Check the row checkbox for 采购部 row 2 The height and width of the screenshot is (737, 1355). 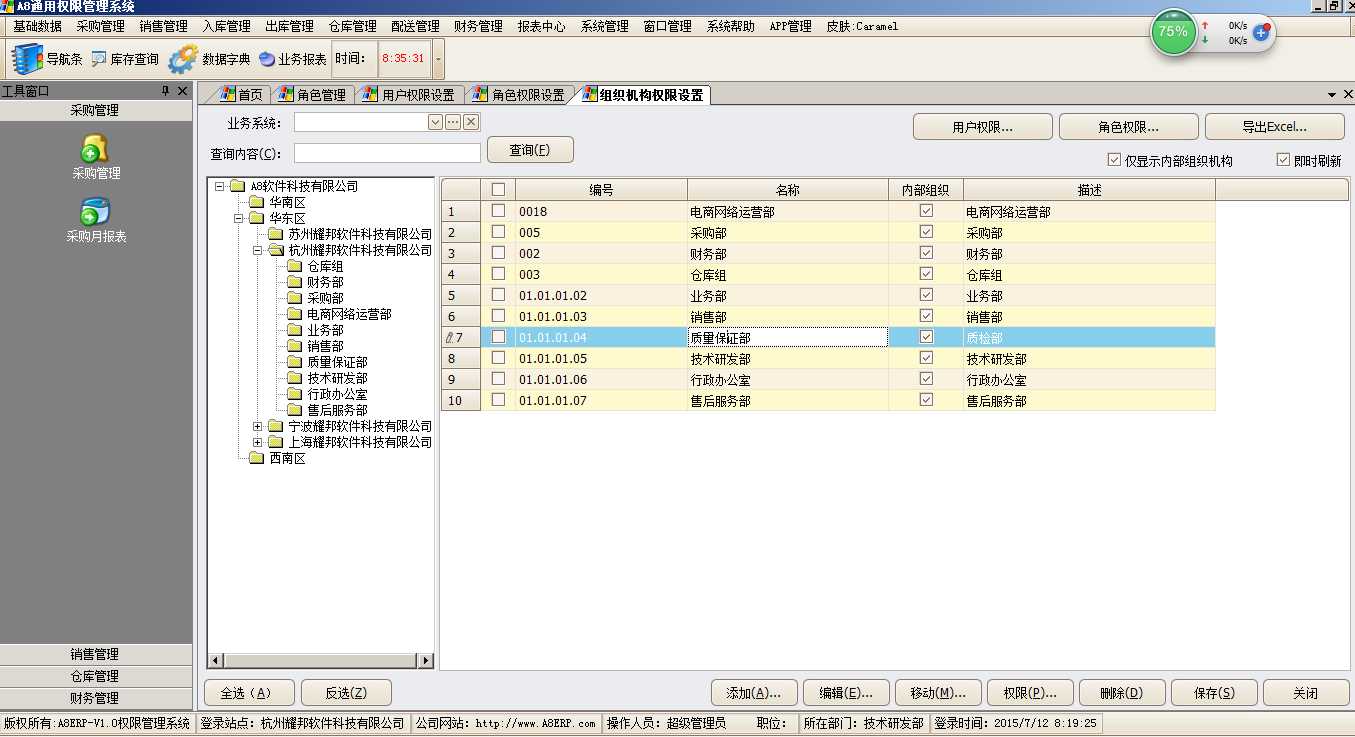498,232
